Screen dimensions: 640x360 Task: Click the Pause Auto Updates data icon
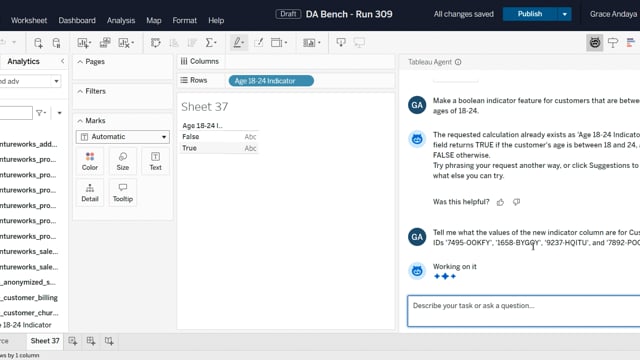[56, 43]
